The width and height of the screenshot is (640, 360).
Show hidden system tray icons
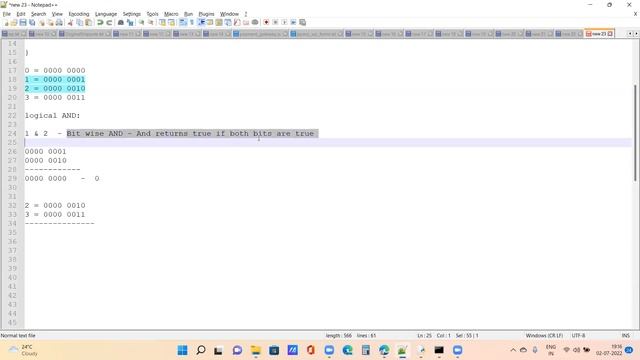pyautogui.click(x=513, y=350)
